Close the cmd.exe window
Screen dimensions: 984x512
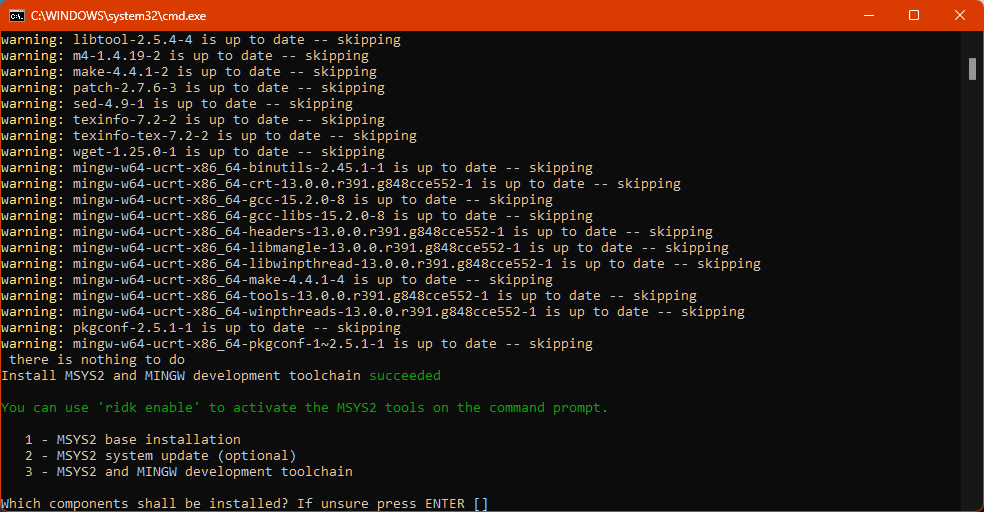coord(959,15)
